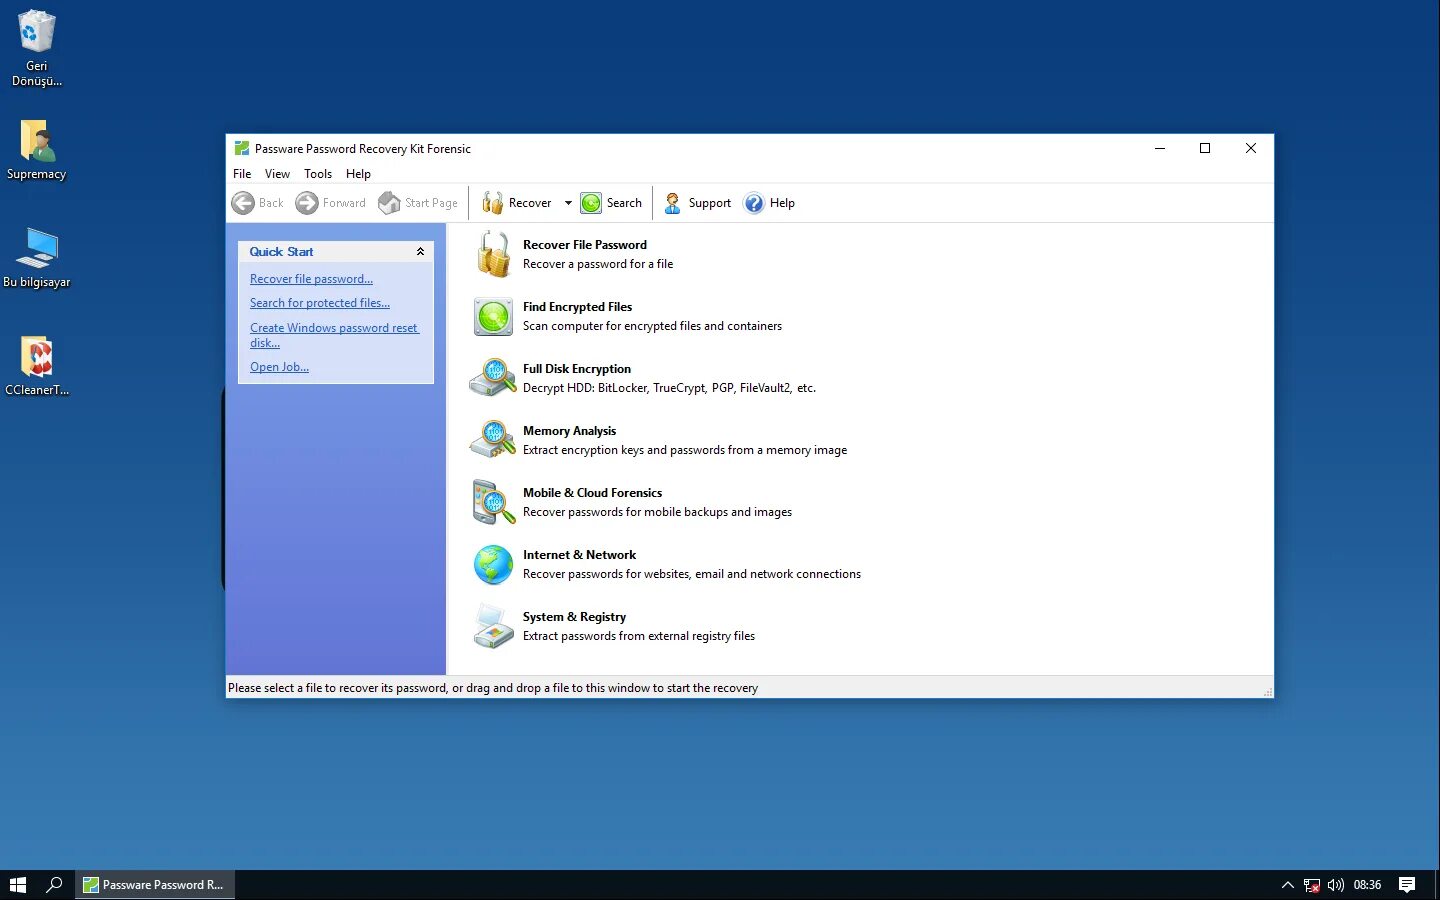Click the Internet & Network globe icon
The height and width of the screenshot is (900, 1440).
point(493,565)
